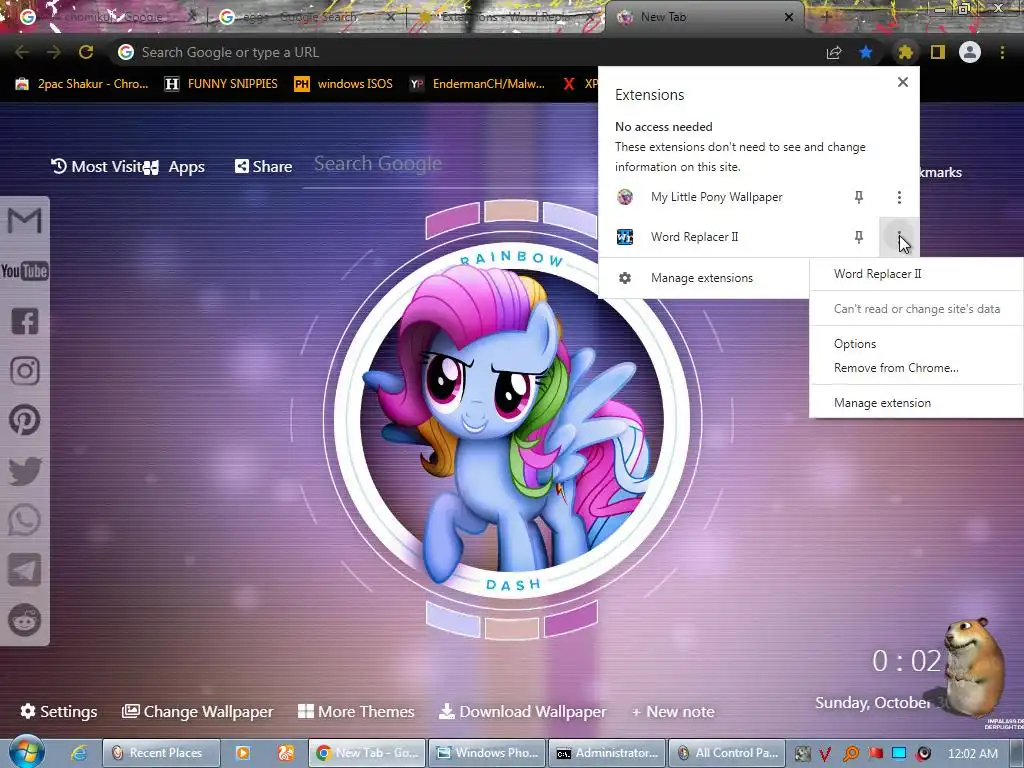The width and height of the screenshot is (1024, 768).
Task: Open Reddit shortcut in the sidebar
Action: 25,620
